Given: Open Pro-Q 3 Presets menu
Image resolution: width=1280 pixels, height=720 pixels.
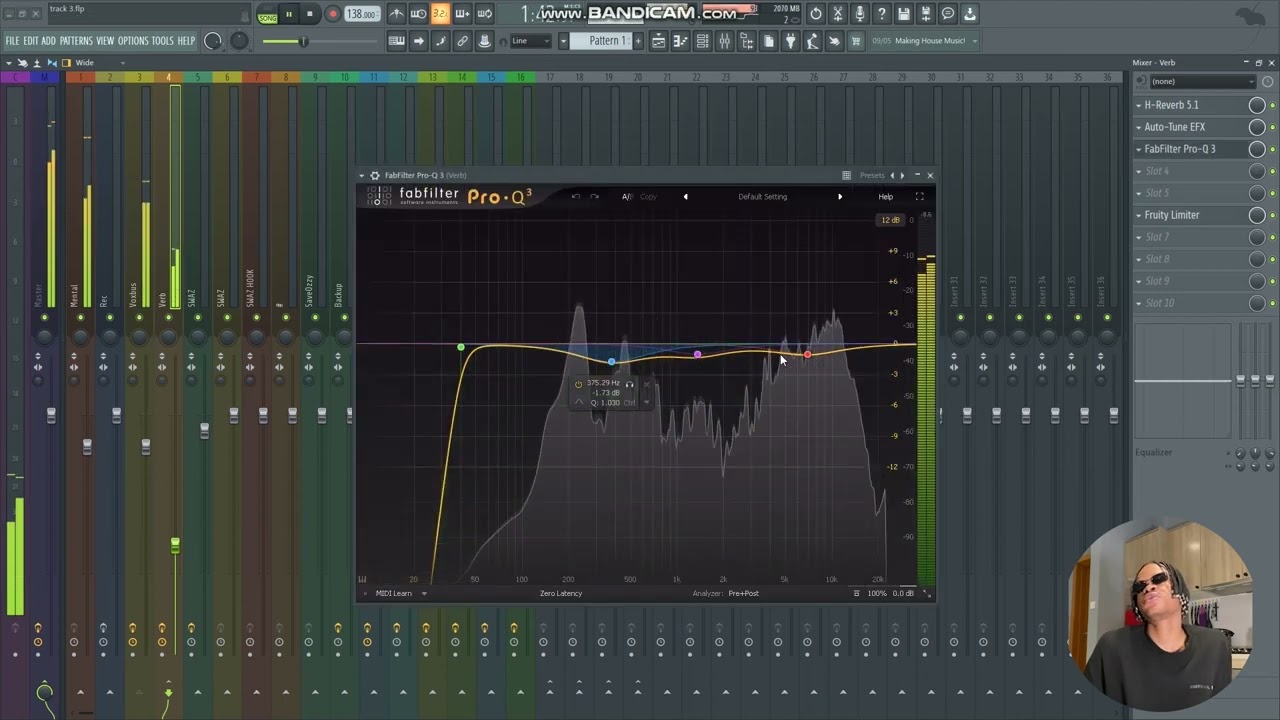Looking at the screenshot, I should pyautogui.click(x=872, y=176).
